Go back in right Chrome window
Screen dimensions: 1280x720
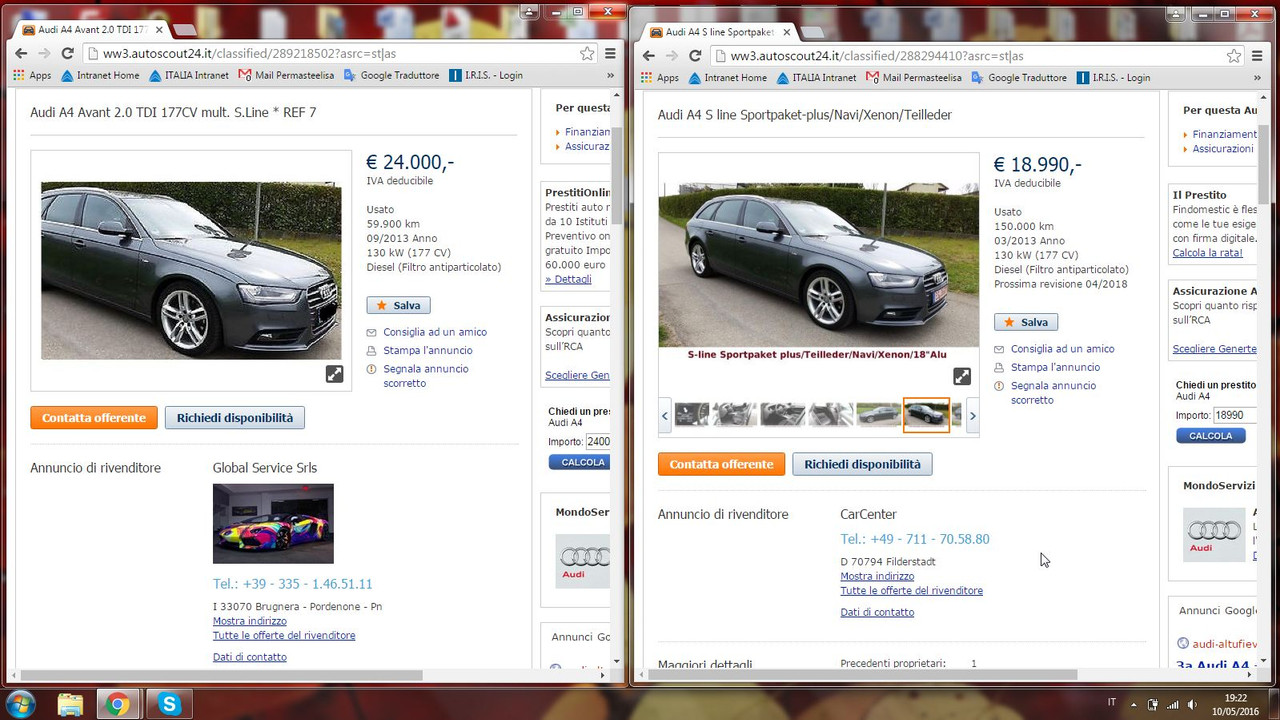tap(648, 56)
